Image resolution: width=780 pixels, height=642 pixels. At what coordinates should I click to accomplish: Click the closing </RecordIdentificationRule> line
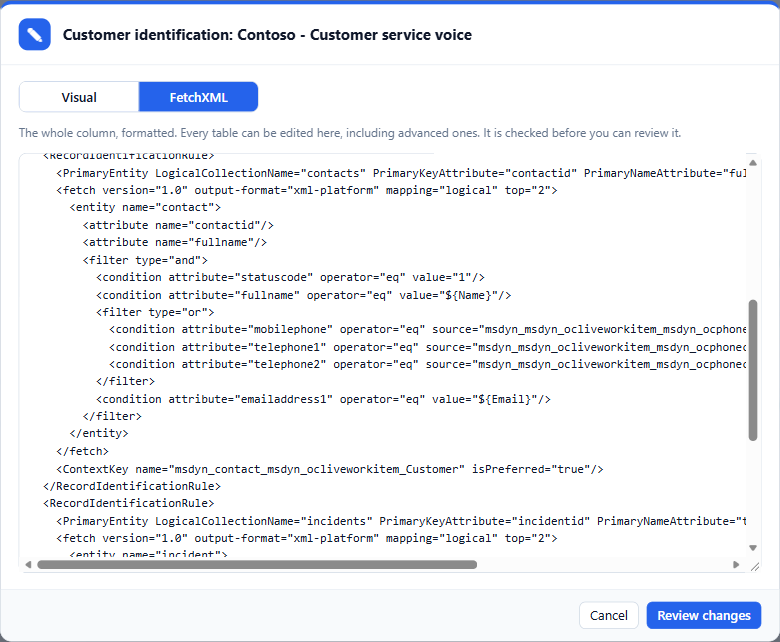132,486
